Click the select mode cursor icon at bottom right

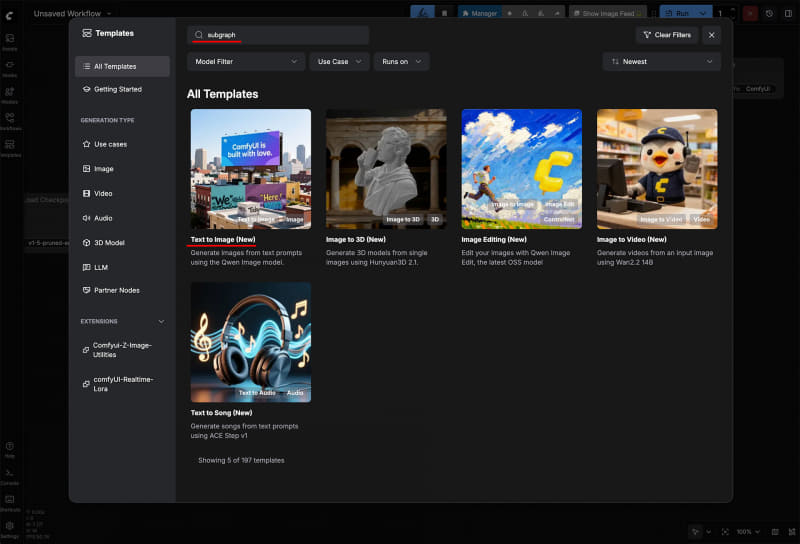(695, 532)
